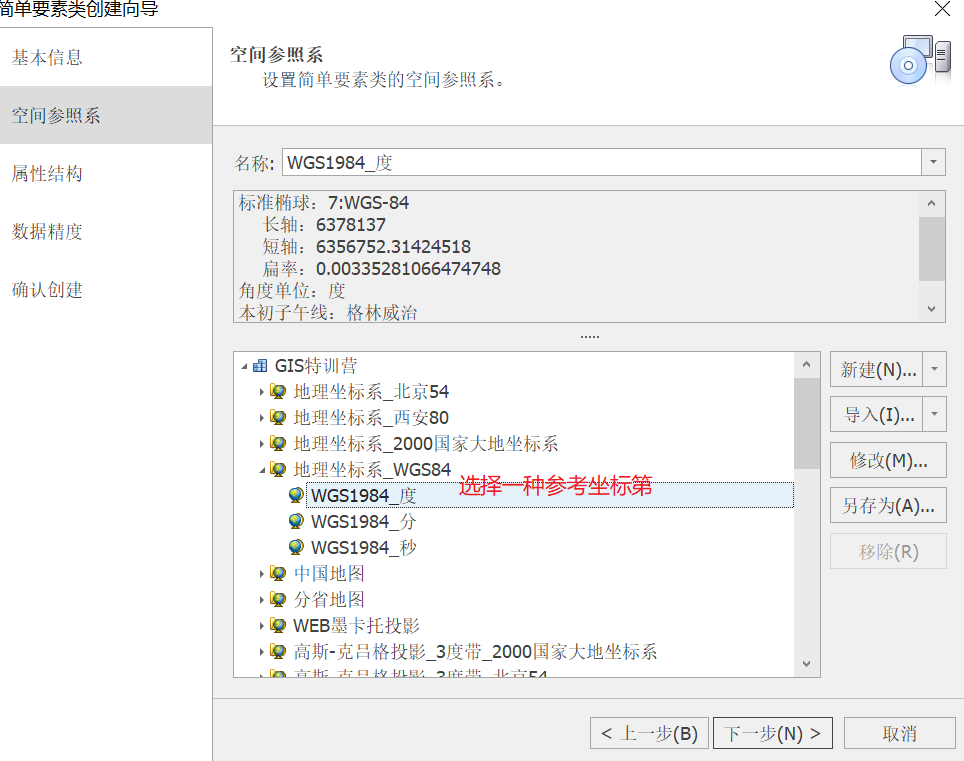The width and height of the screenshot is (964, 761).
Task: Click the splitter dots between the panels
Action: pyautogui.click(x=590, y=337)
